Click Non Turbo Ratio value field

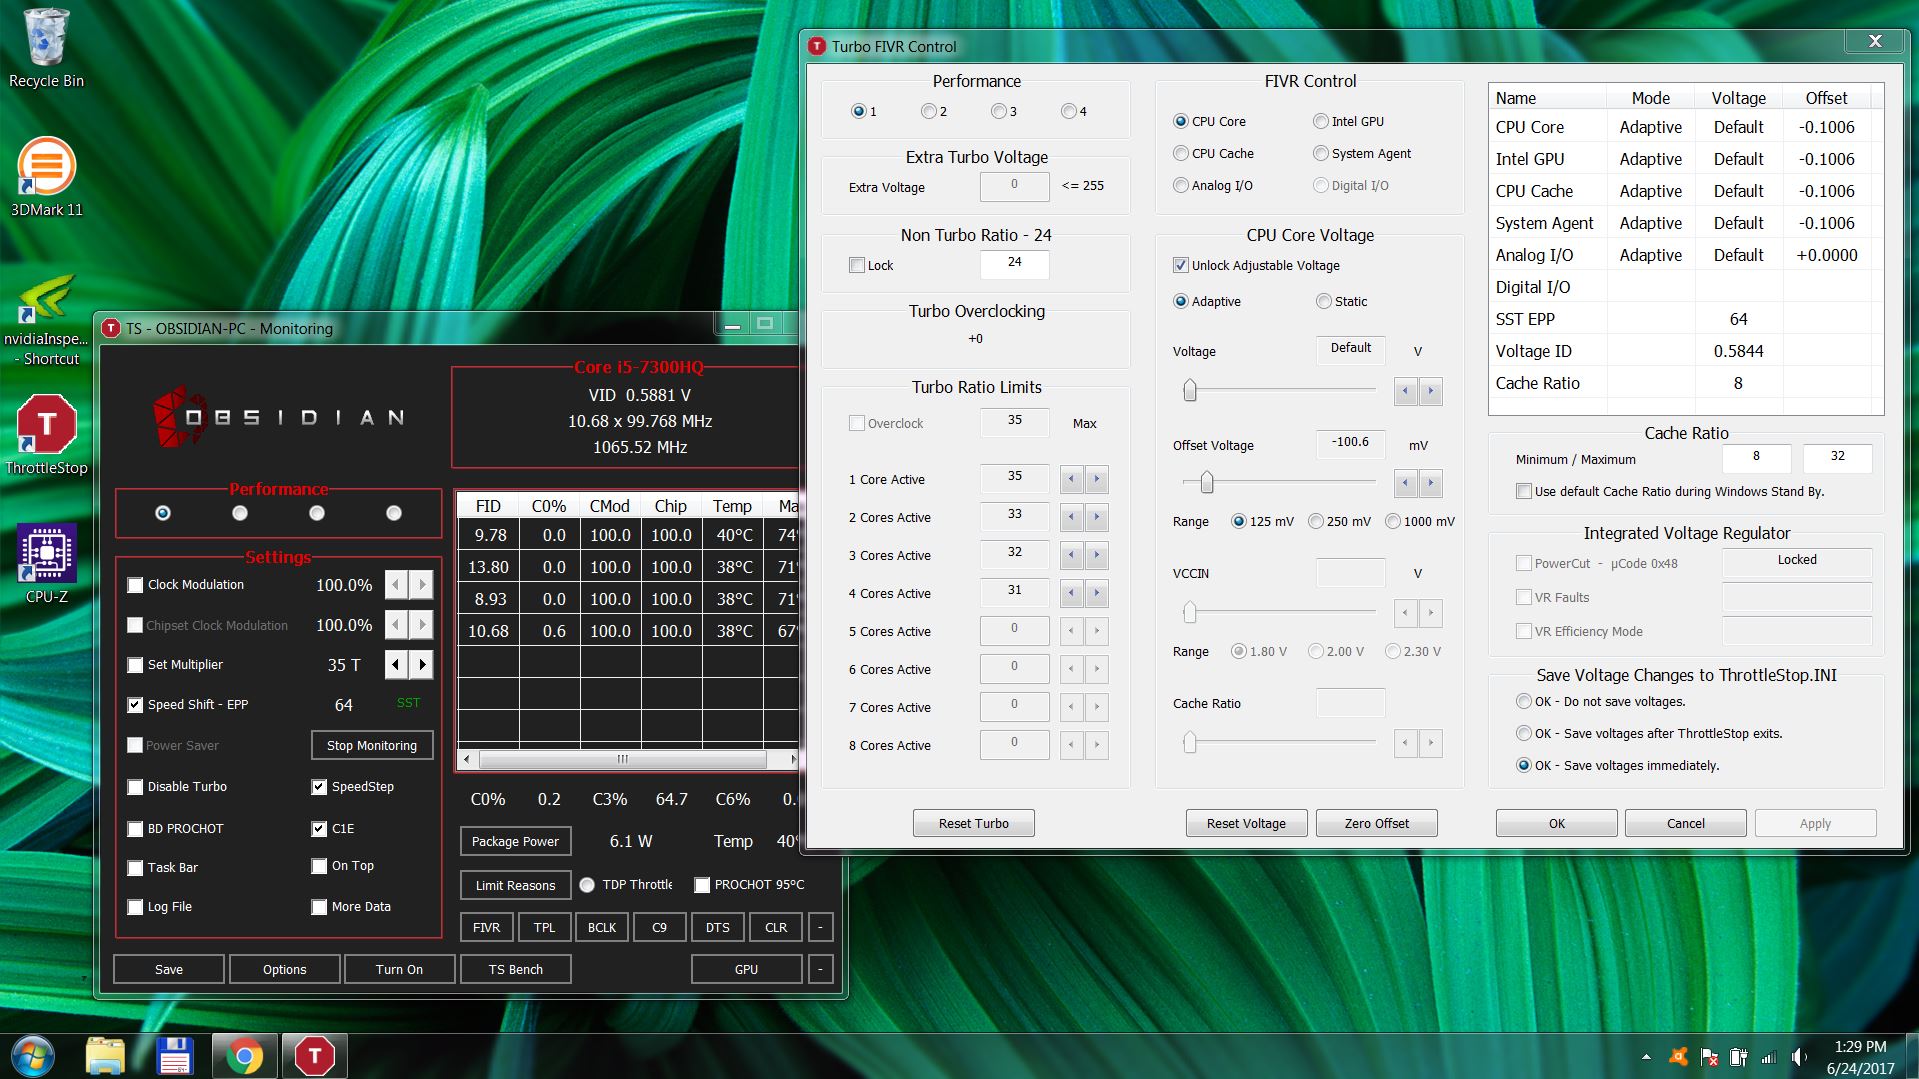click(1015, 264)
